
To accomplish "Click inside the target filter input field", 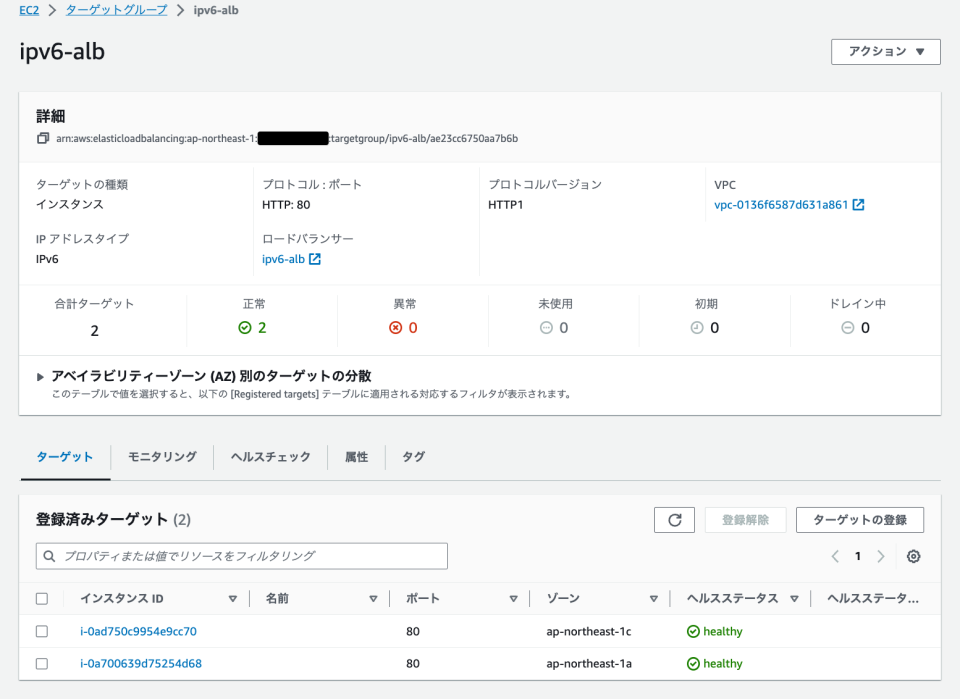I will 240,555.
